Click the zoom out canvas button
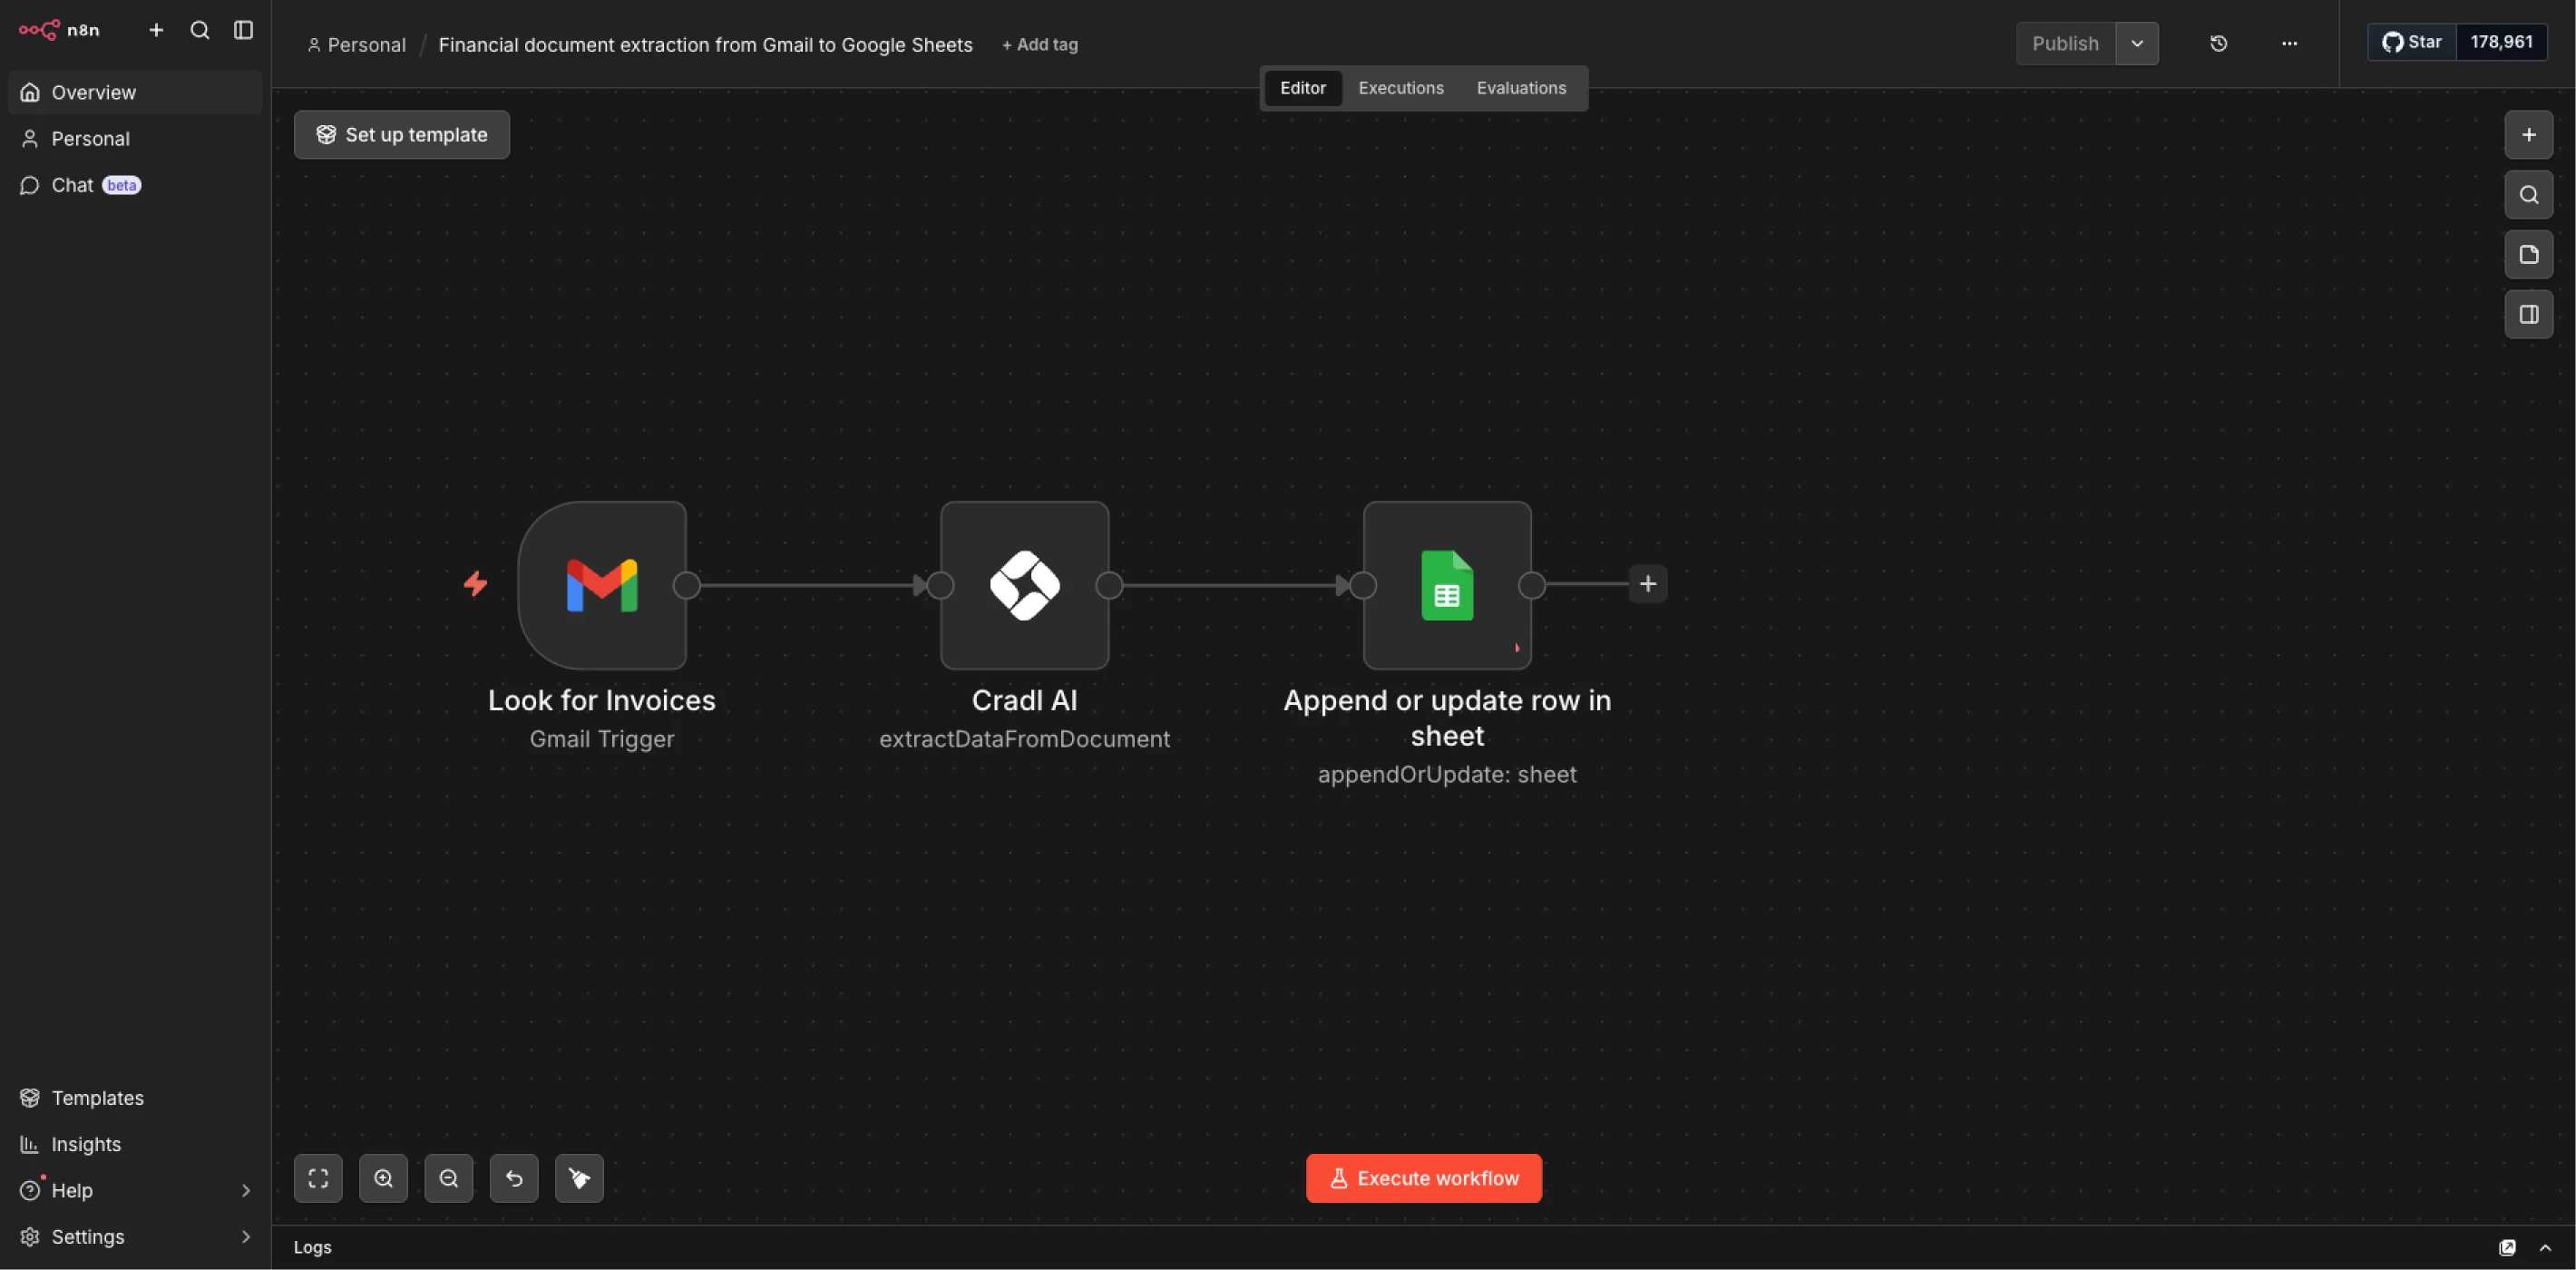 448,1178
